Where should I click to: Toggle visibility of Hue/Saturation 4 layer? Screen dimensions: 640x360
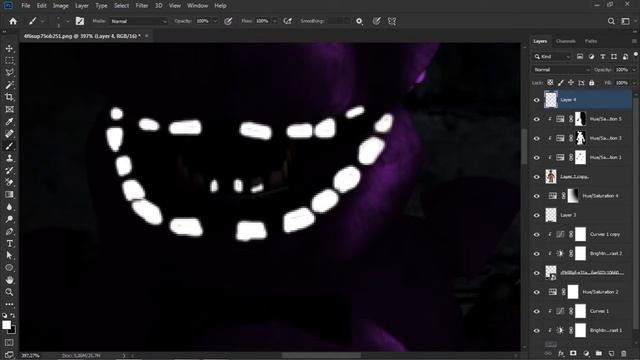pyautogui.click(x=537, y=196)
